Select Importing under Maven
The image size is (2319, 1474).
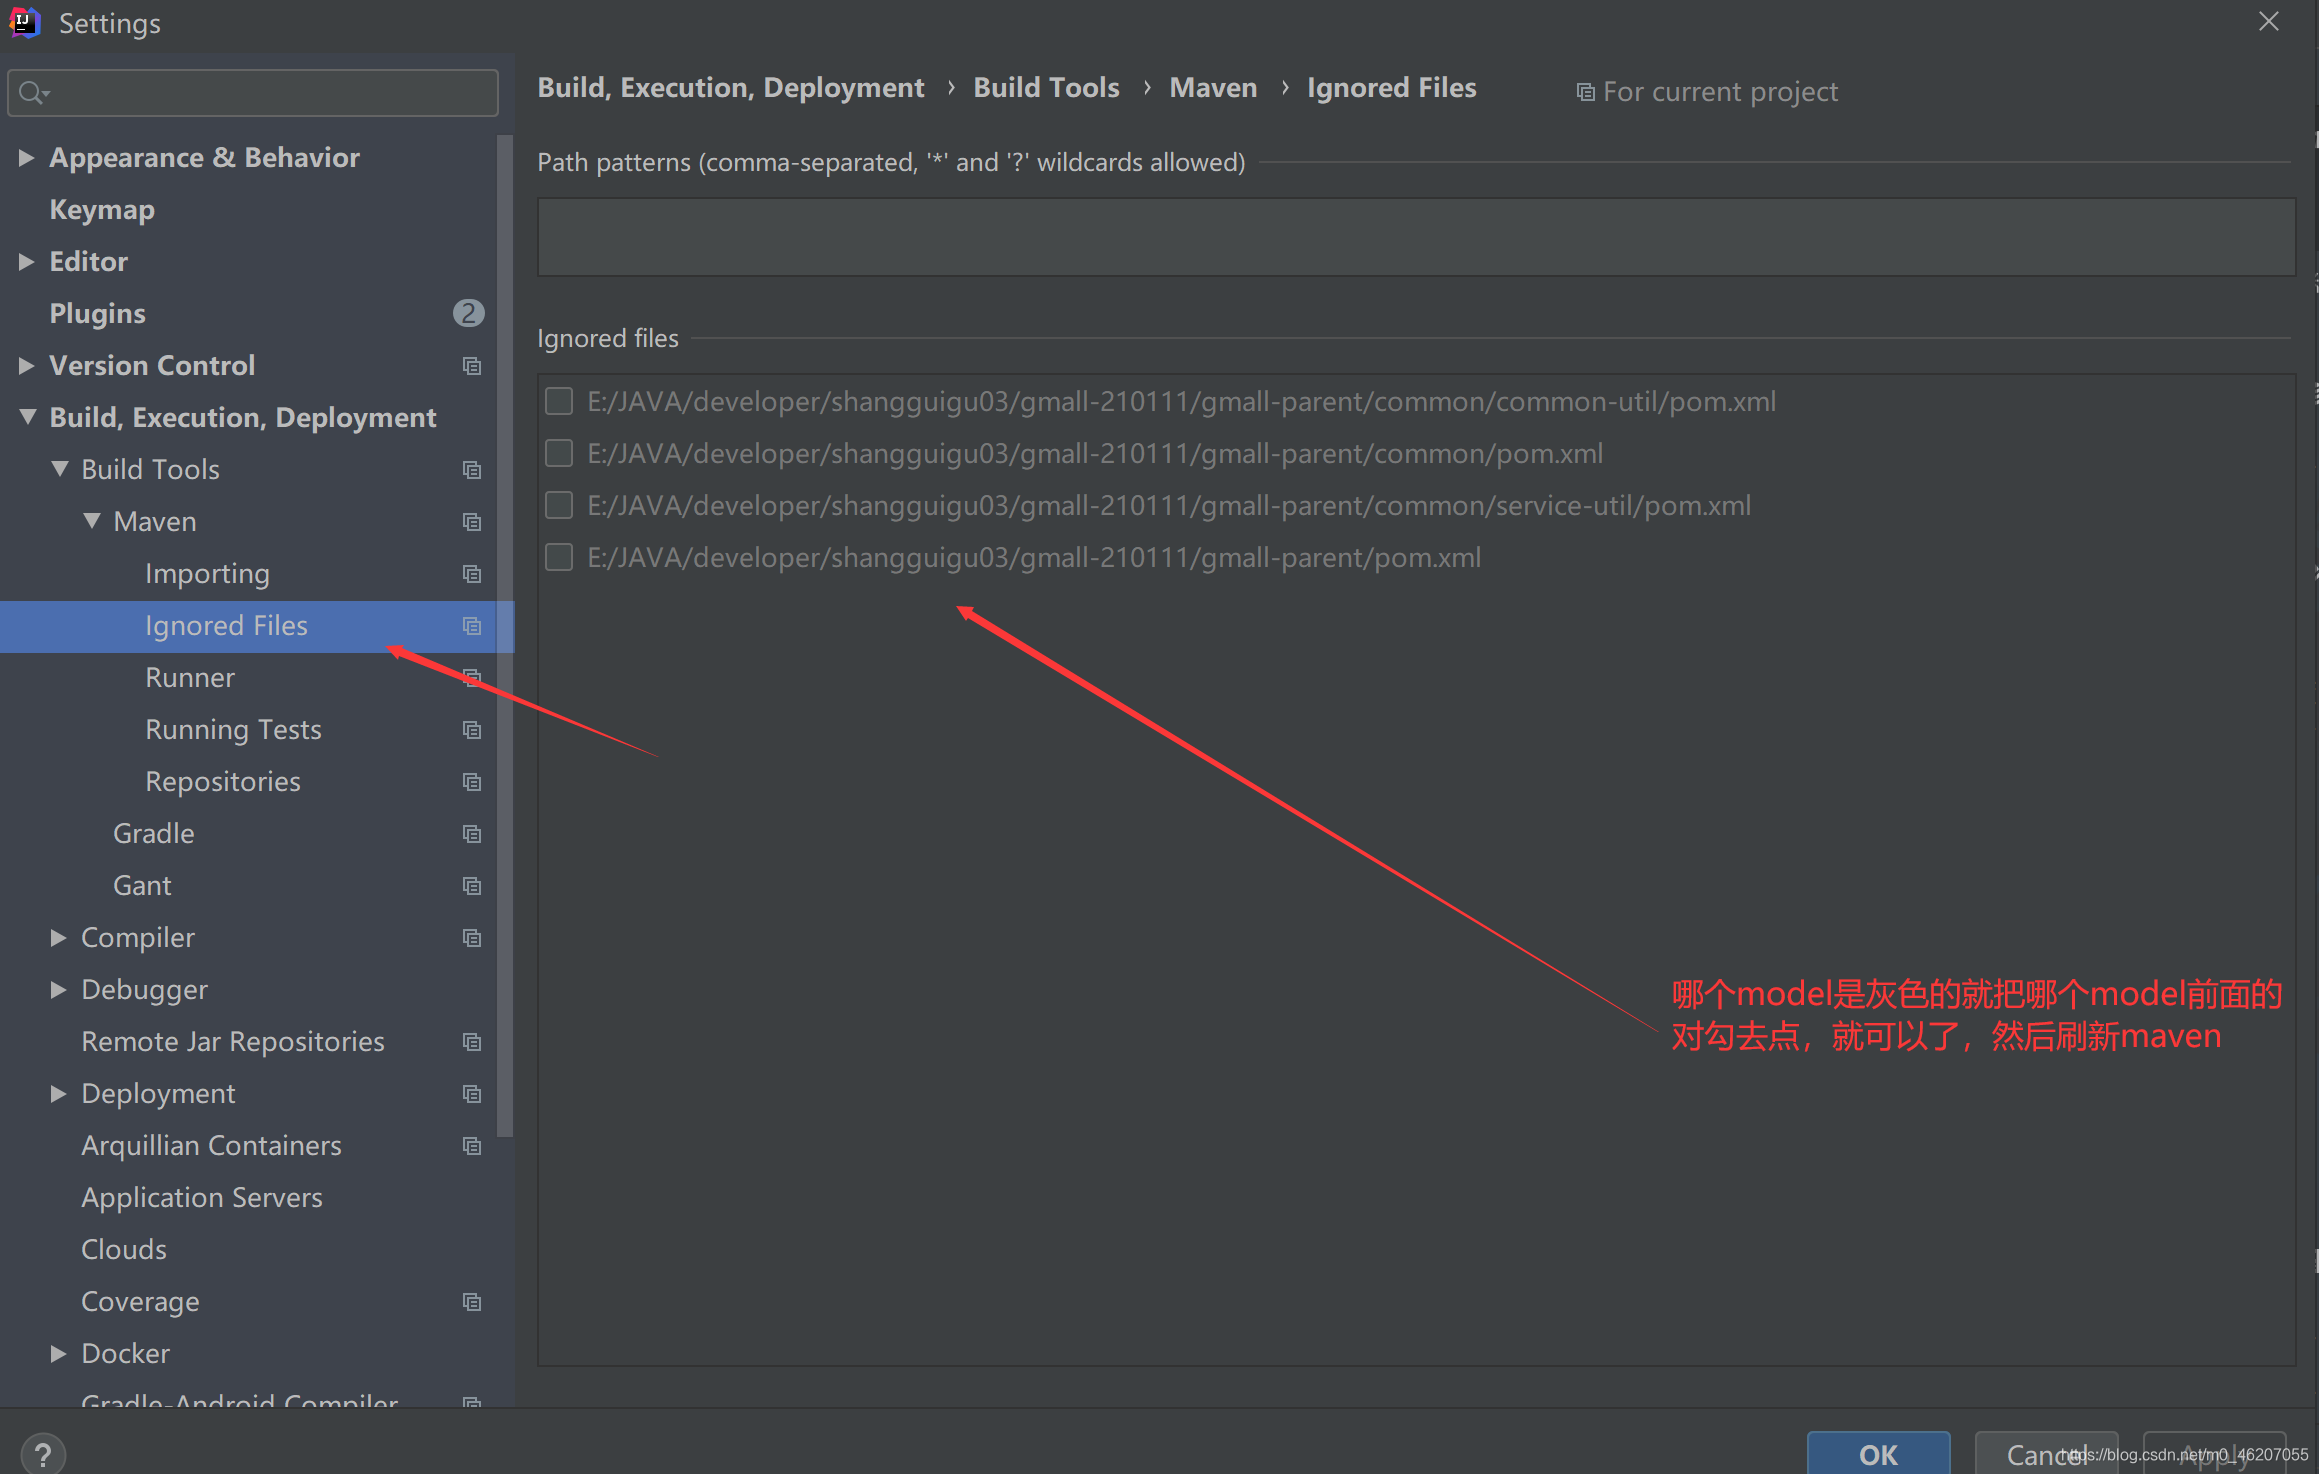(x=207, y=574)
